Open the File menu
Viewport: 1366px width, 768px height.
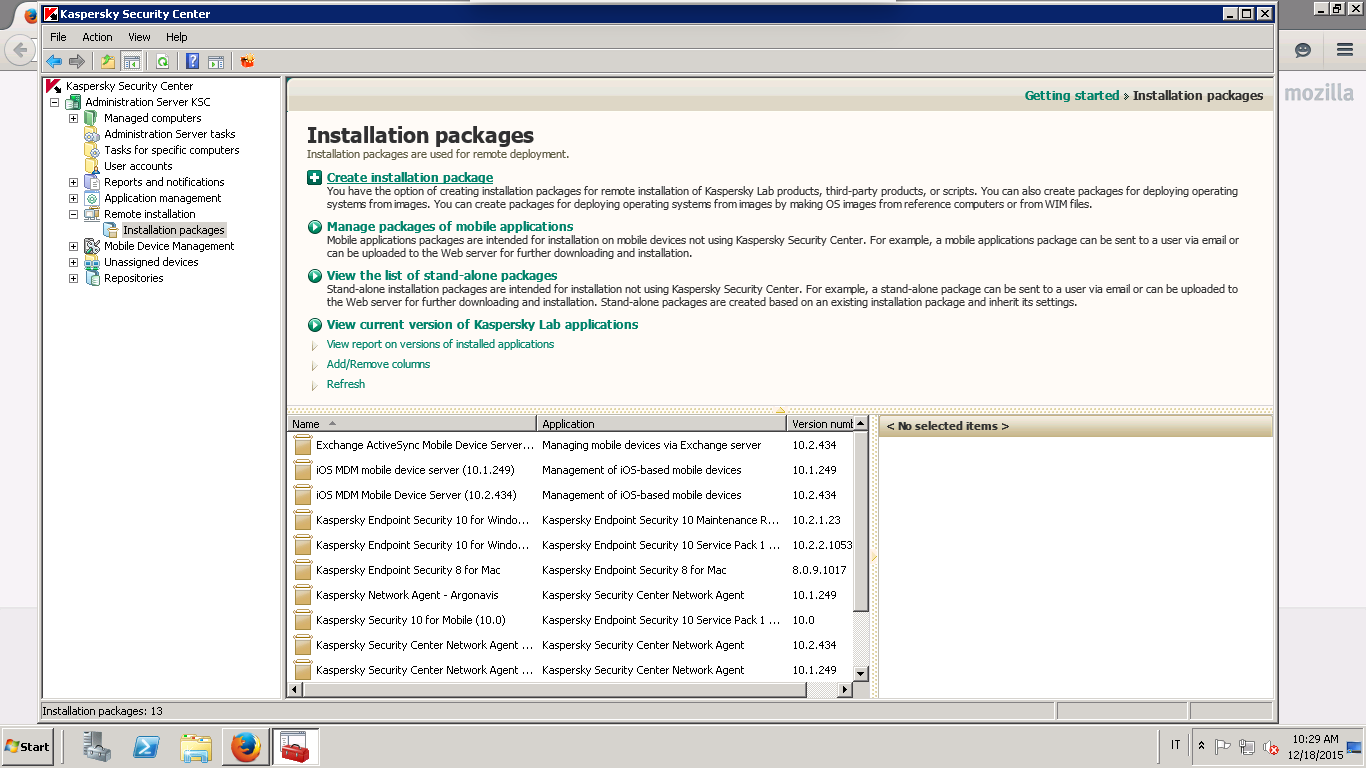[58, 37]
